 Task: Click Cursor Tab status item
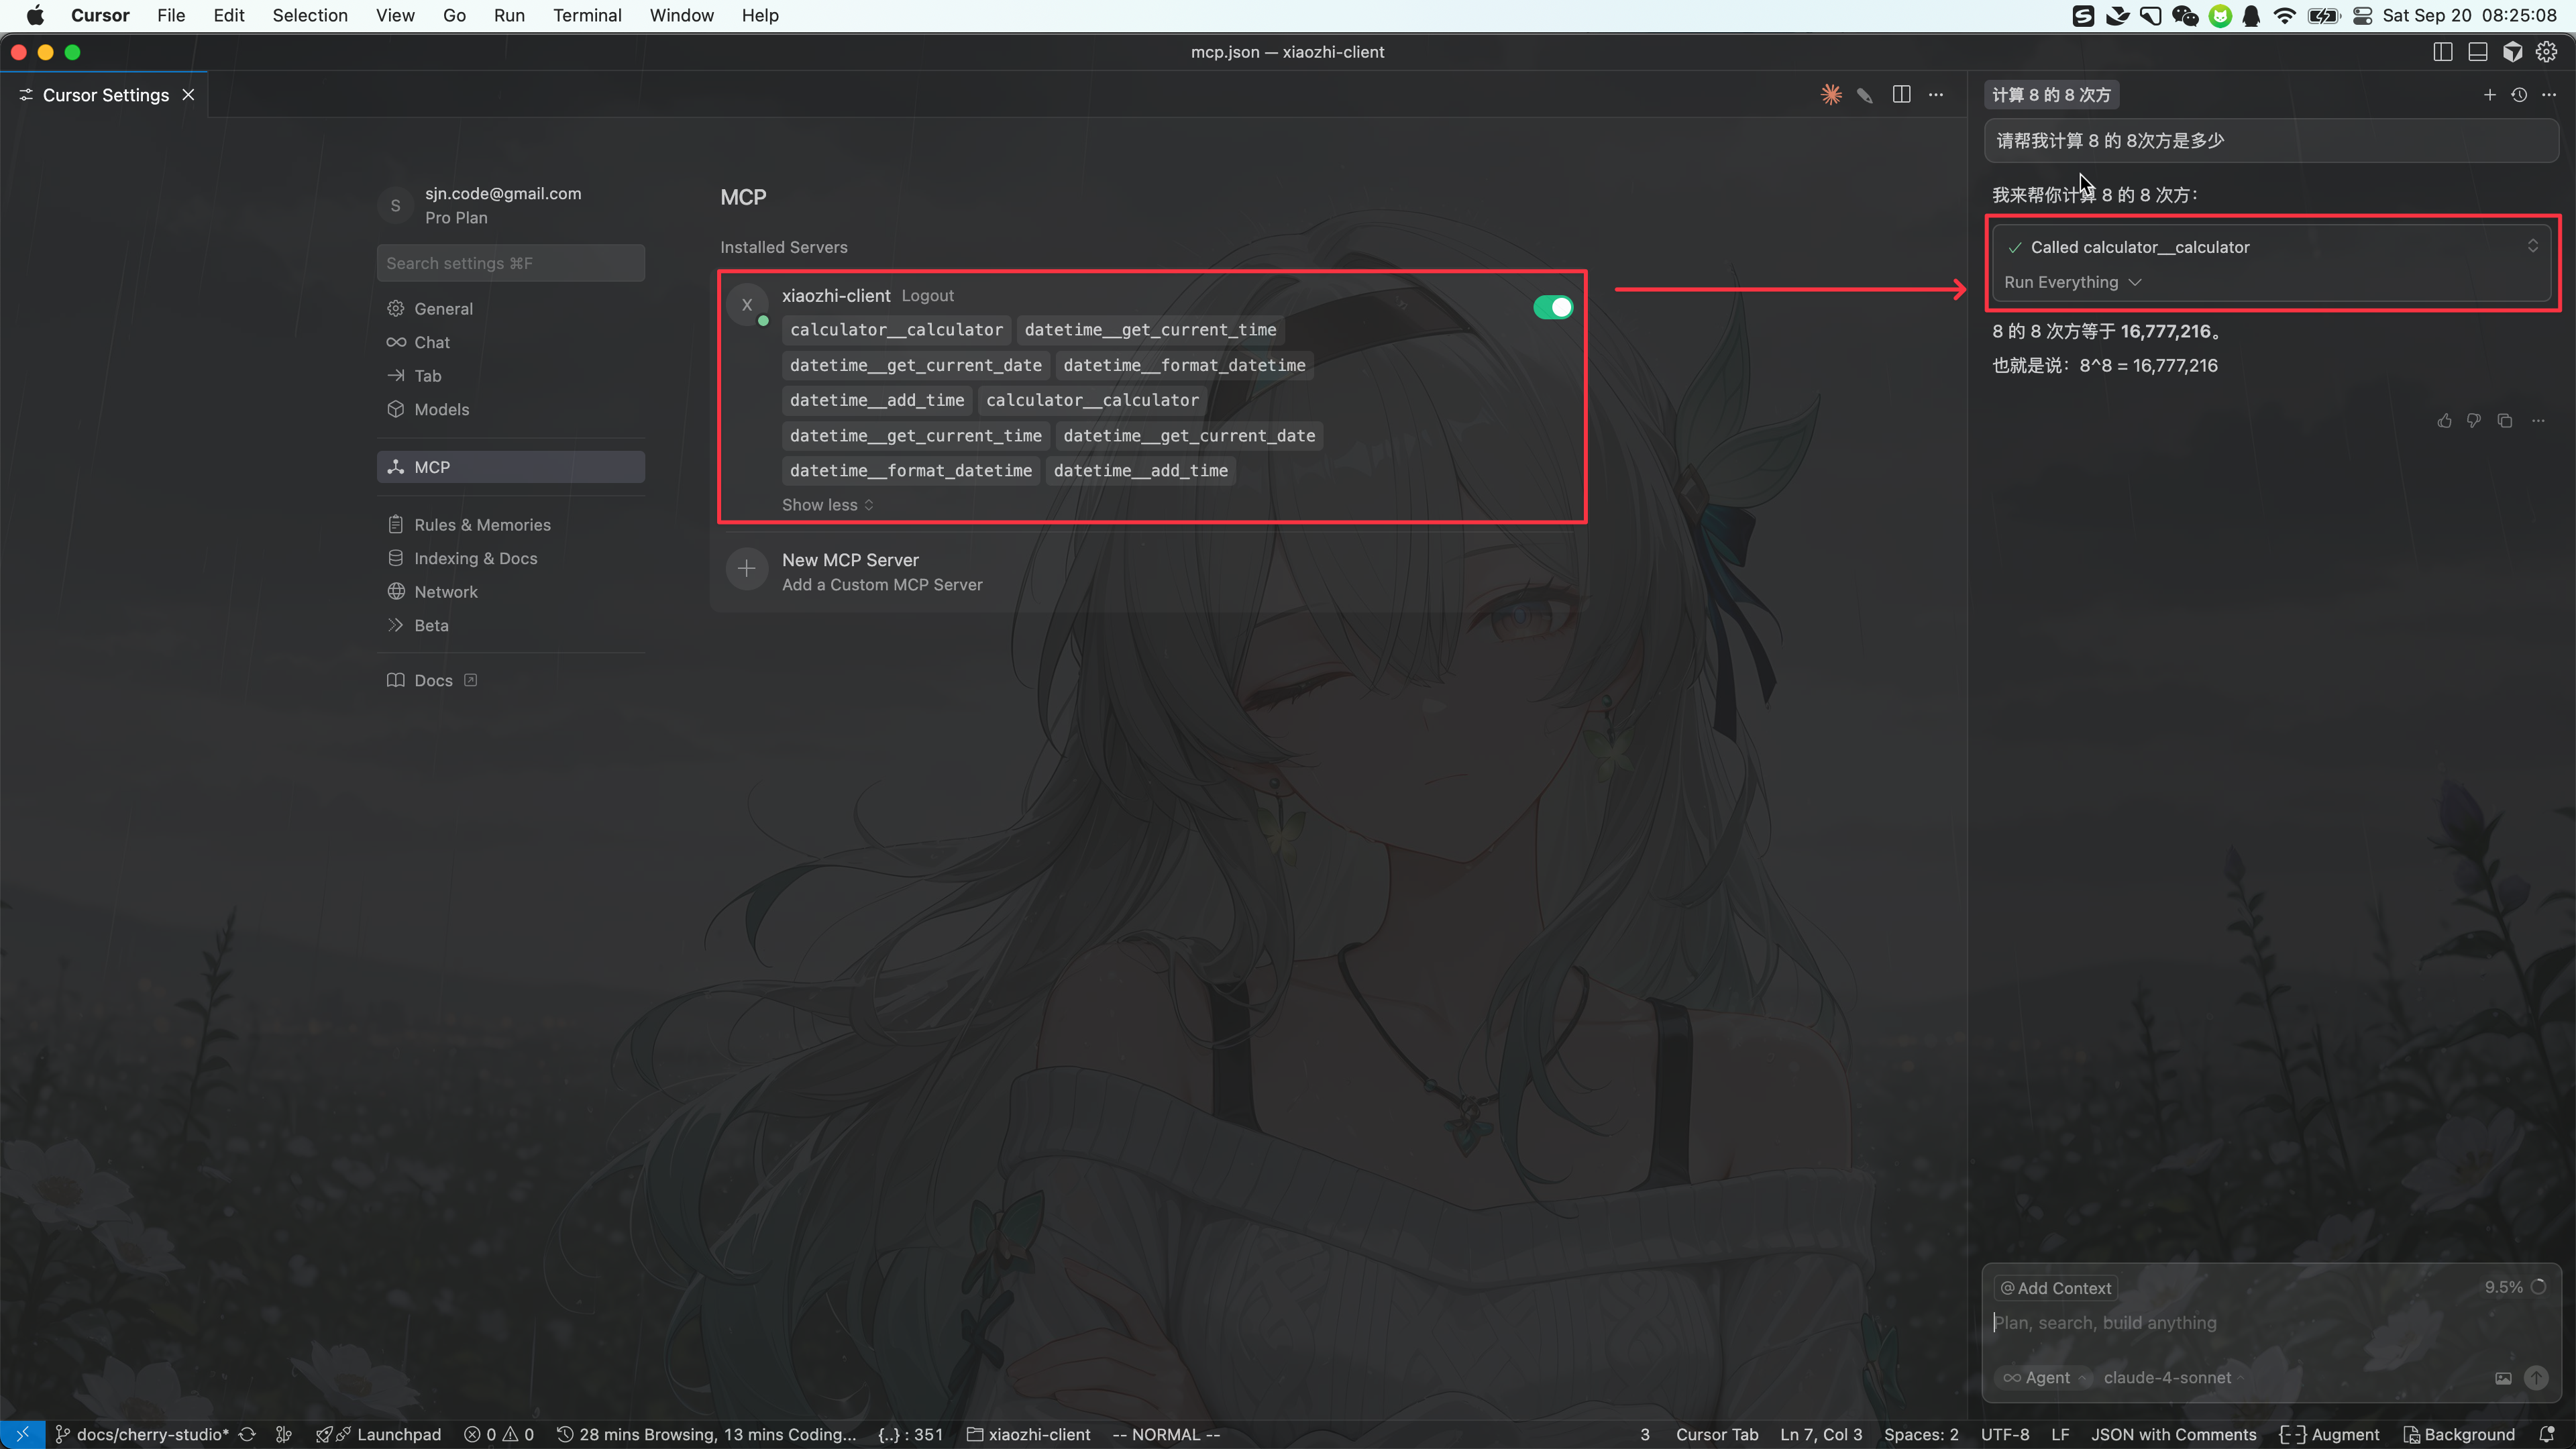1716,1435
